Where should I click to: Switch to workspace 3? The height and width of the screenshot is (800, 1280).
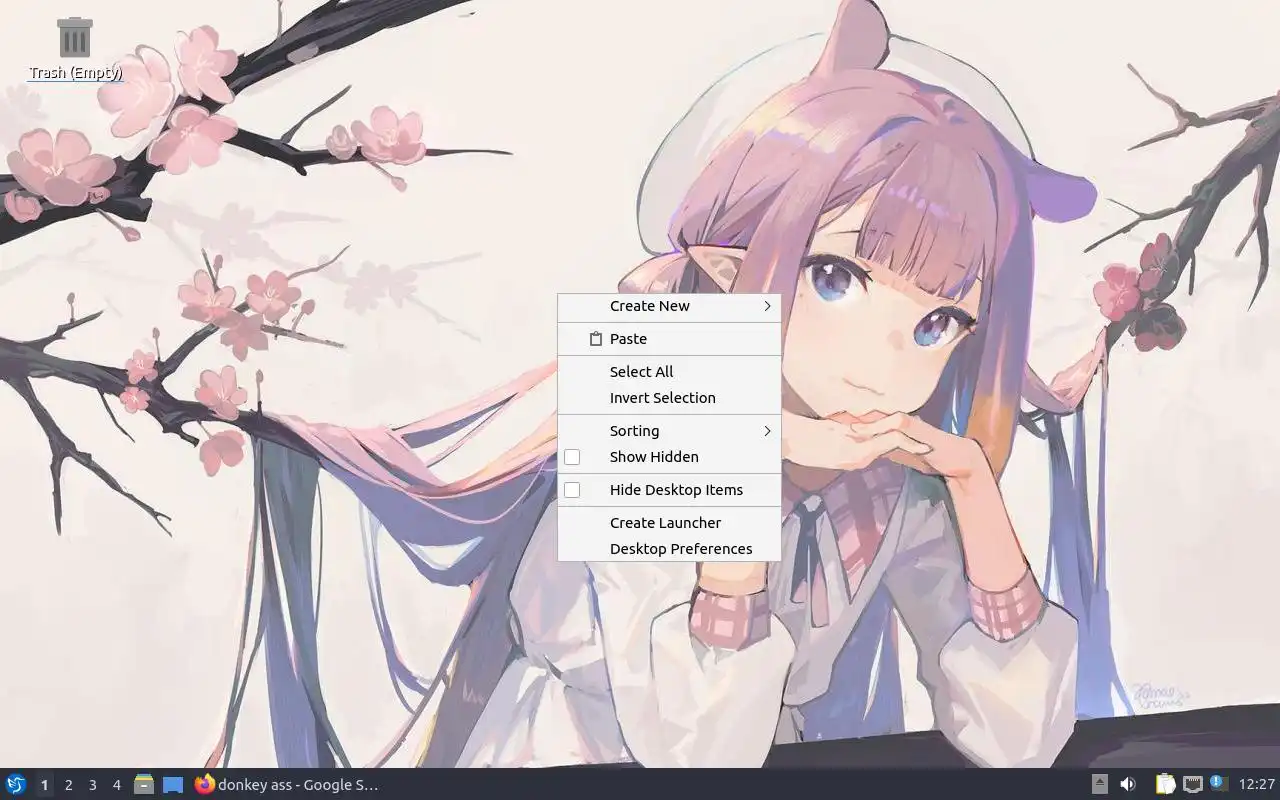[x=92, y=785]
